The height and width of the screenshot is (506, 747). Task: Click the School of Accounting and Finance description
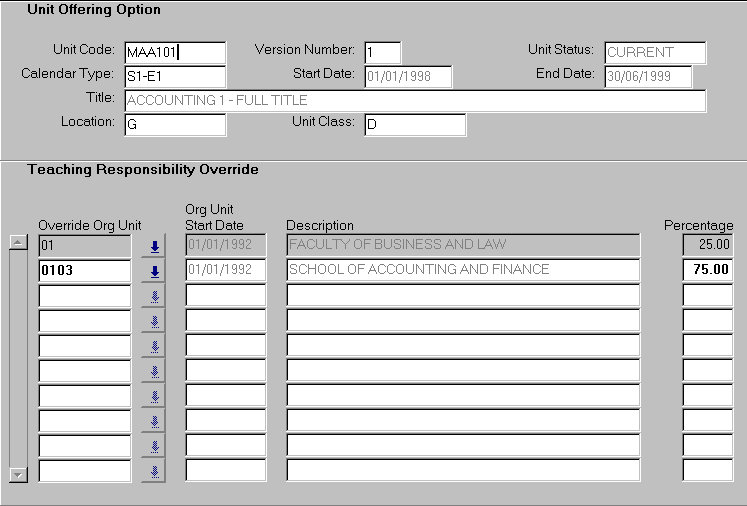[x=462, y=270]
